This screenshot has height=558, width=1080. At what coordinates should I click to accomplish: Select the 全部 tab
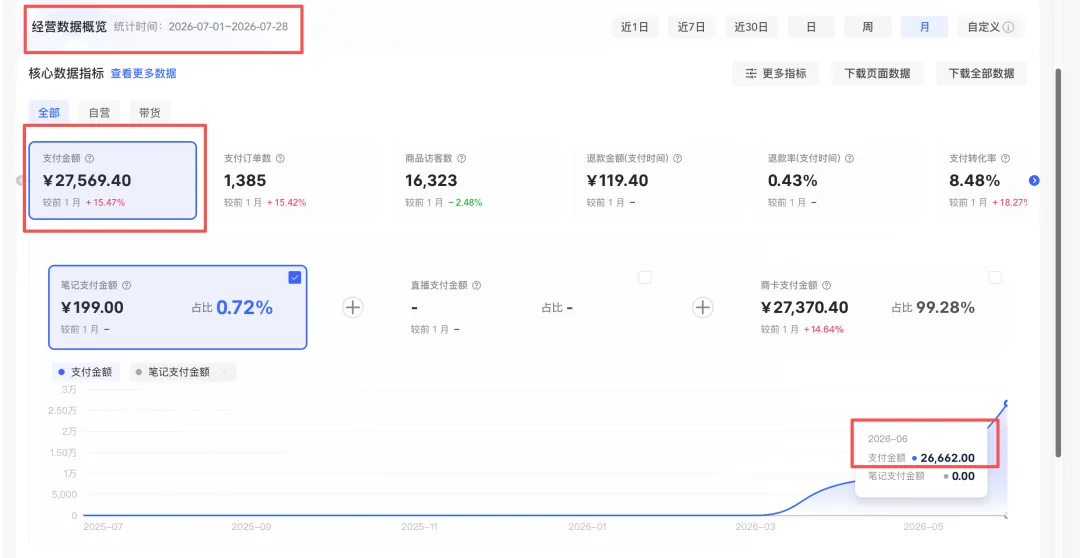[x=49, y=113]
